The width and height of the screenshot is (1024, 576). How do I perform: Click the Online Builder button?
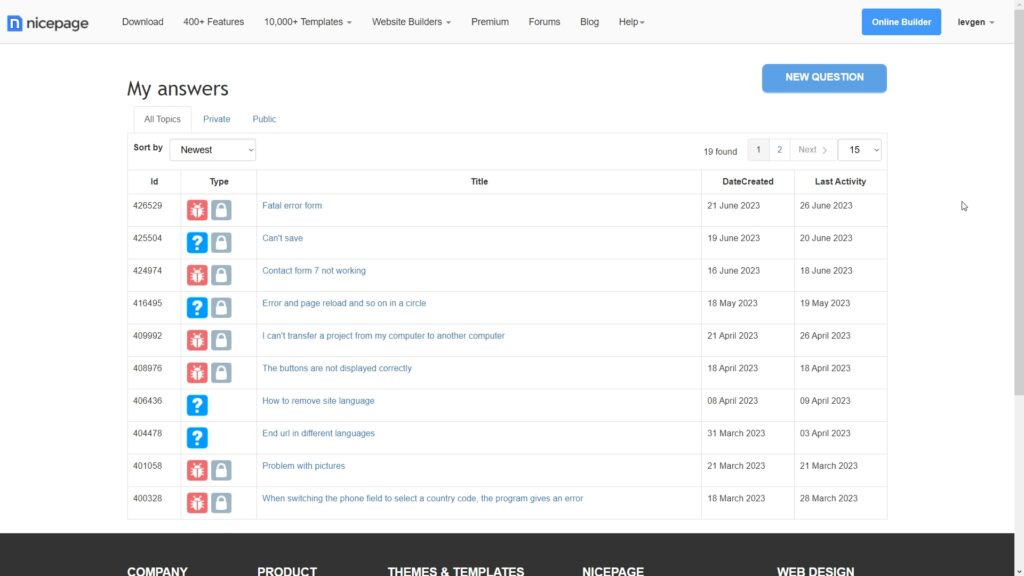coord(901,22)
